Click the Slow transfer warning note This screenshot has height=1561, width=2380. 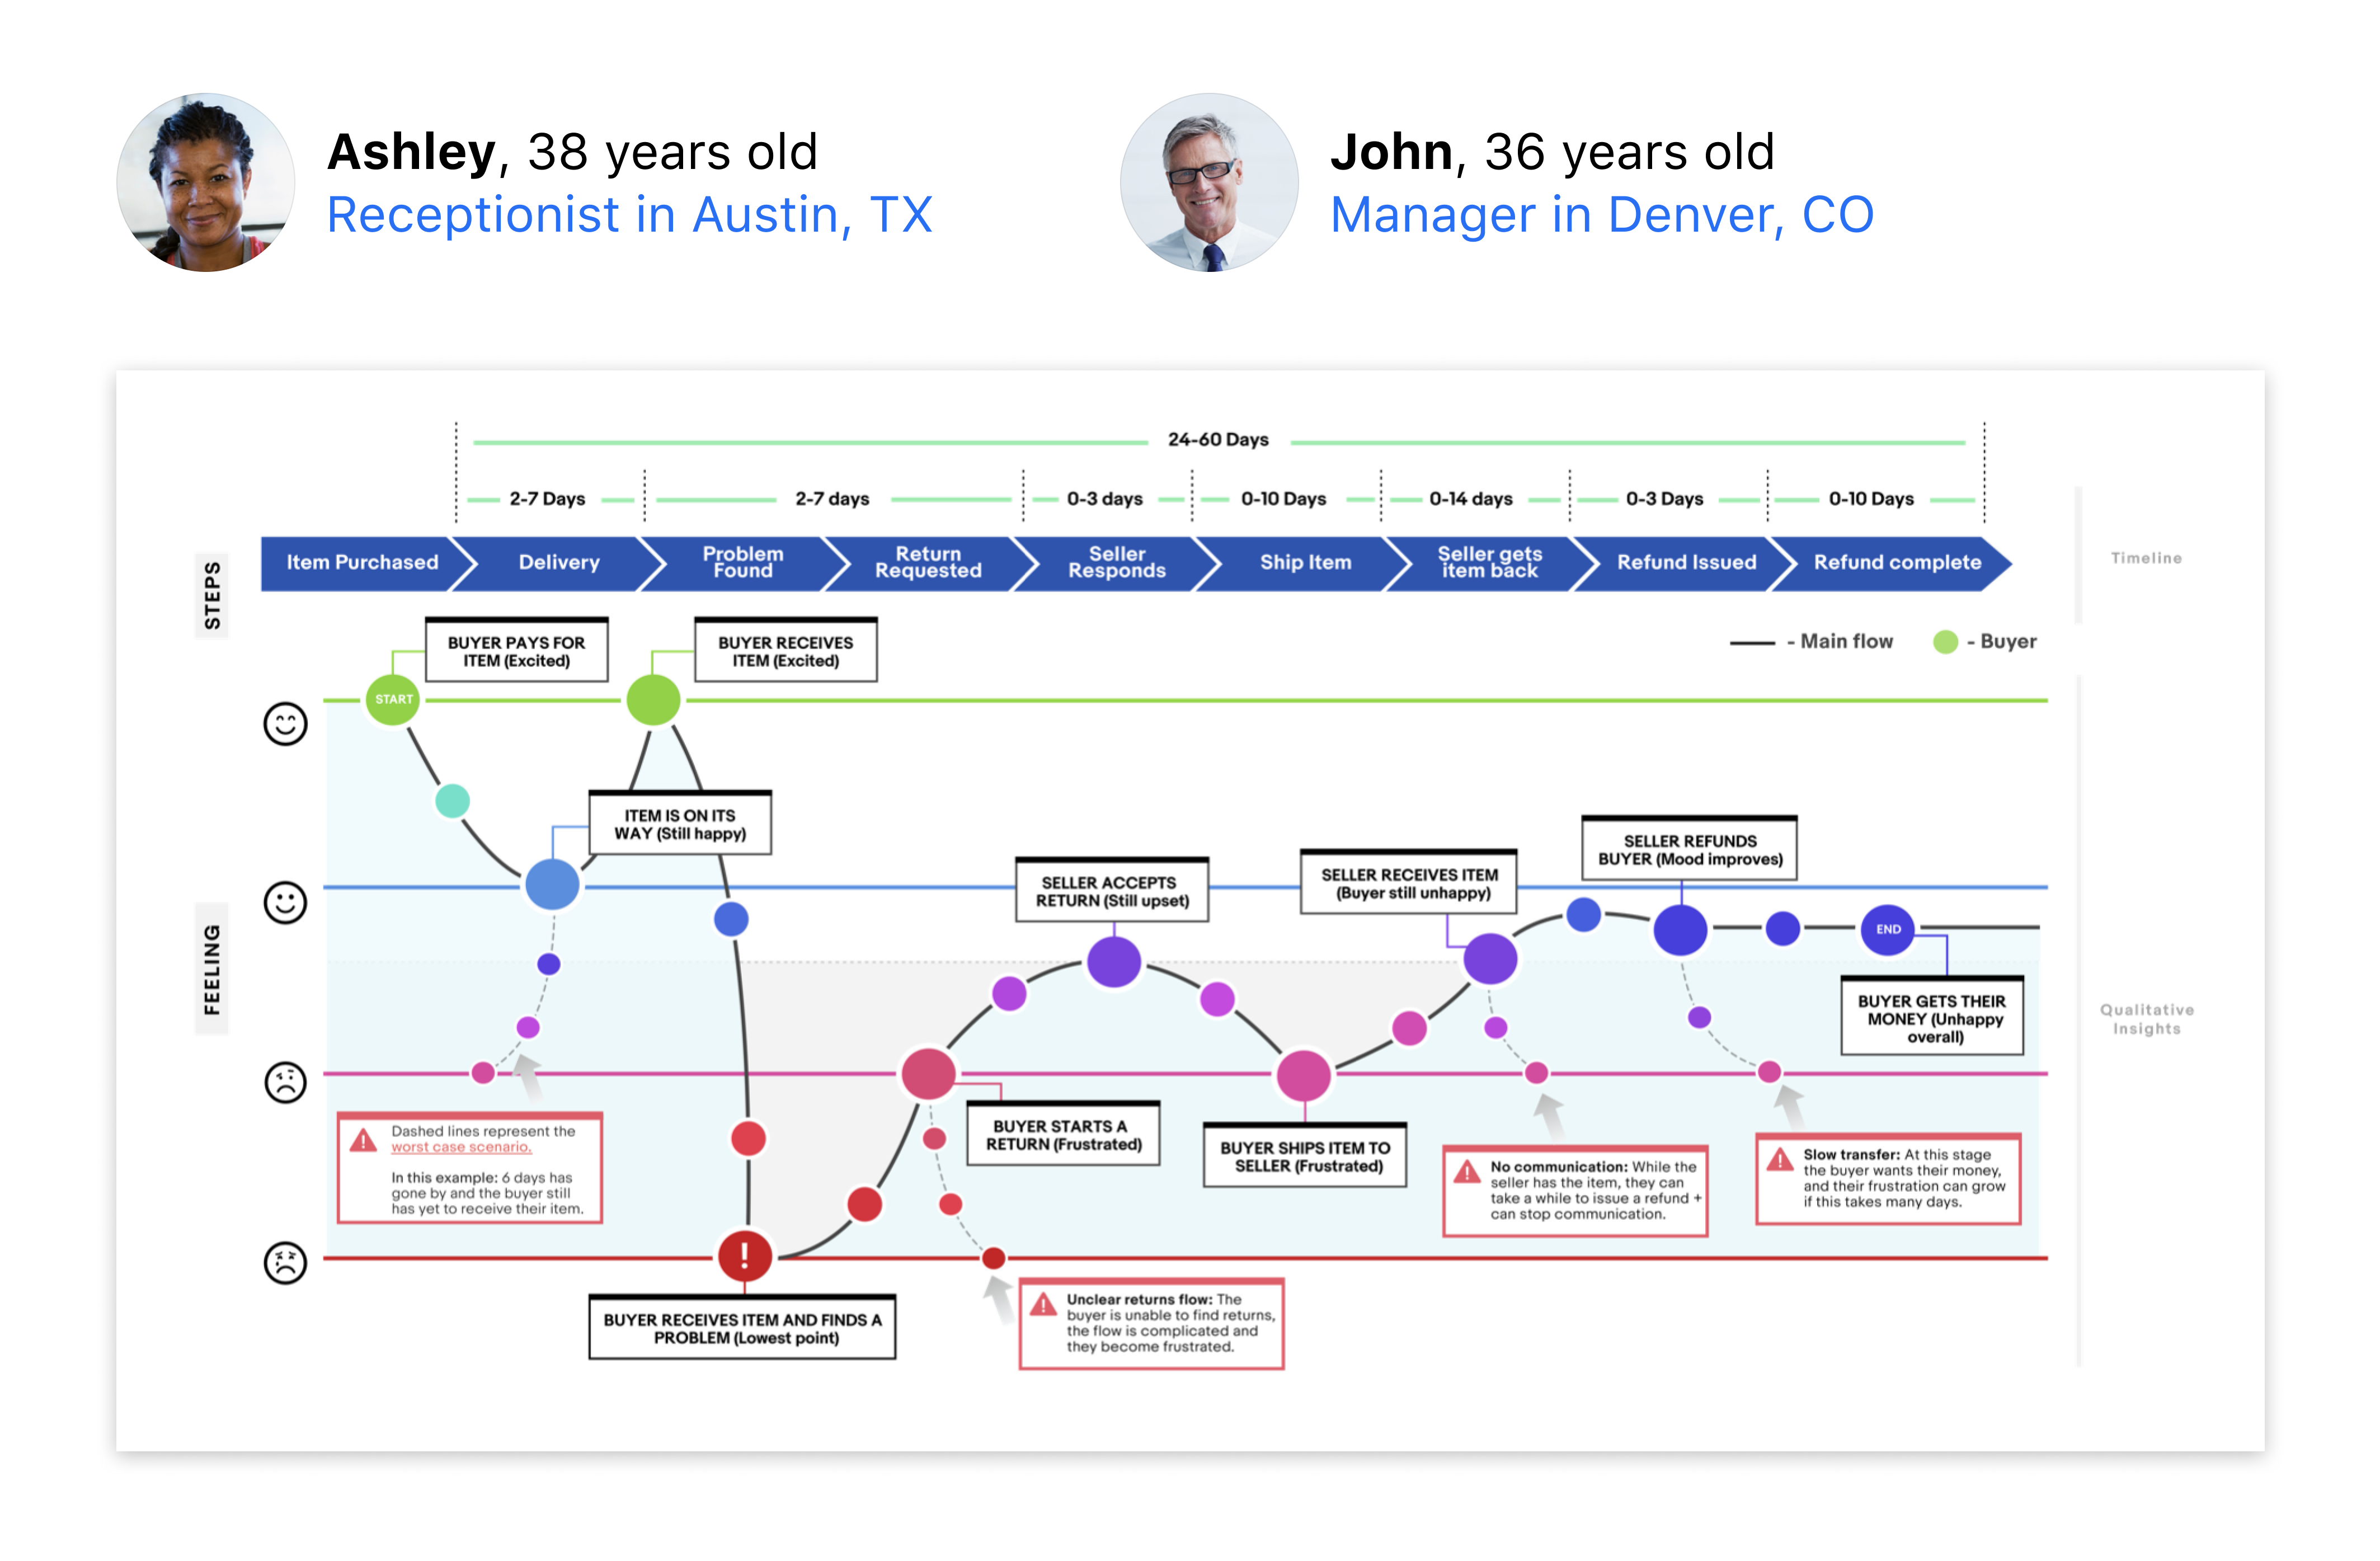(x=1888, y=1179)
